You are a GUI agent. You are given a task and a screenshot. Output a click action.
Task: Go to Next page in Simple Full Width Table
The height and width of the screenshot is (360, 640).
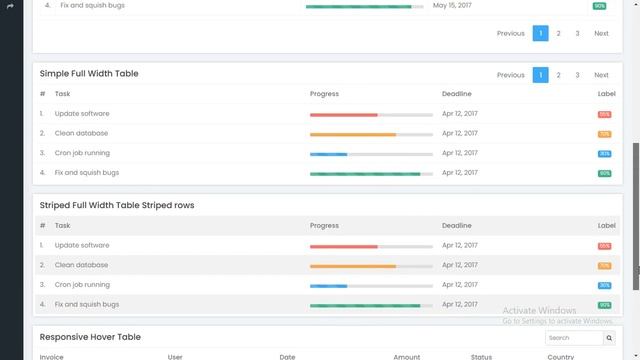point(601,75)
